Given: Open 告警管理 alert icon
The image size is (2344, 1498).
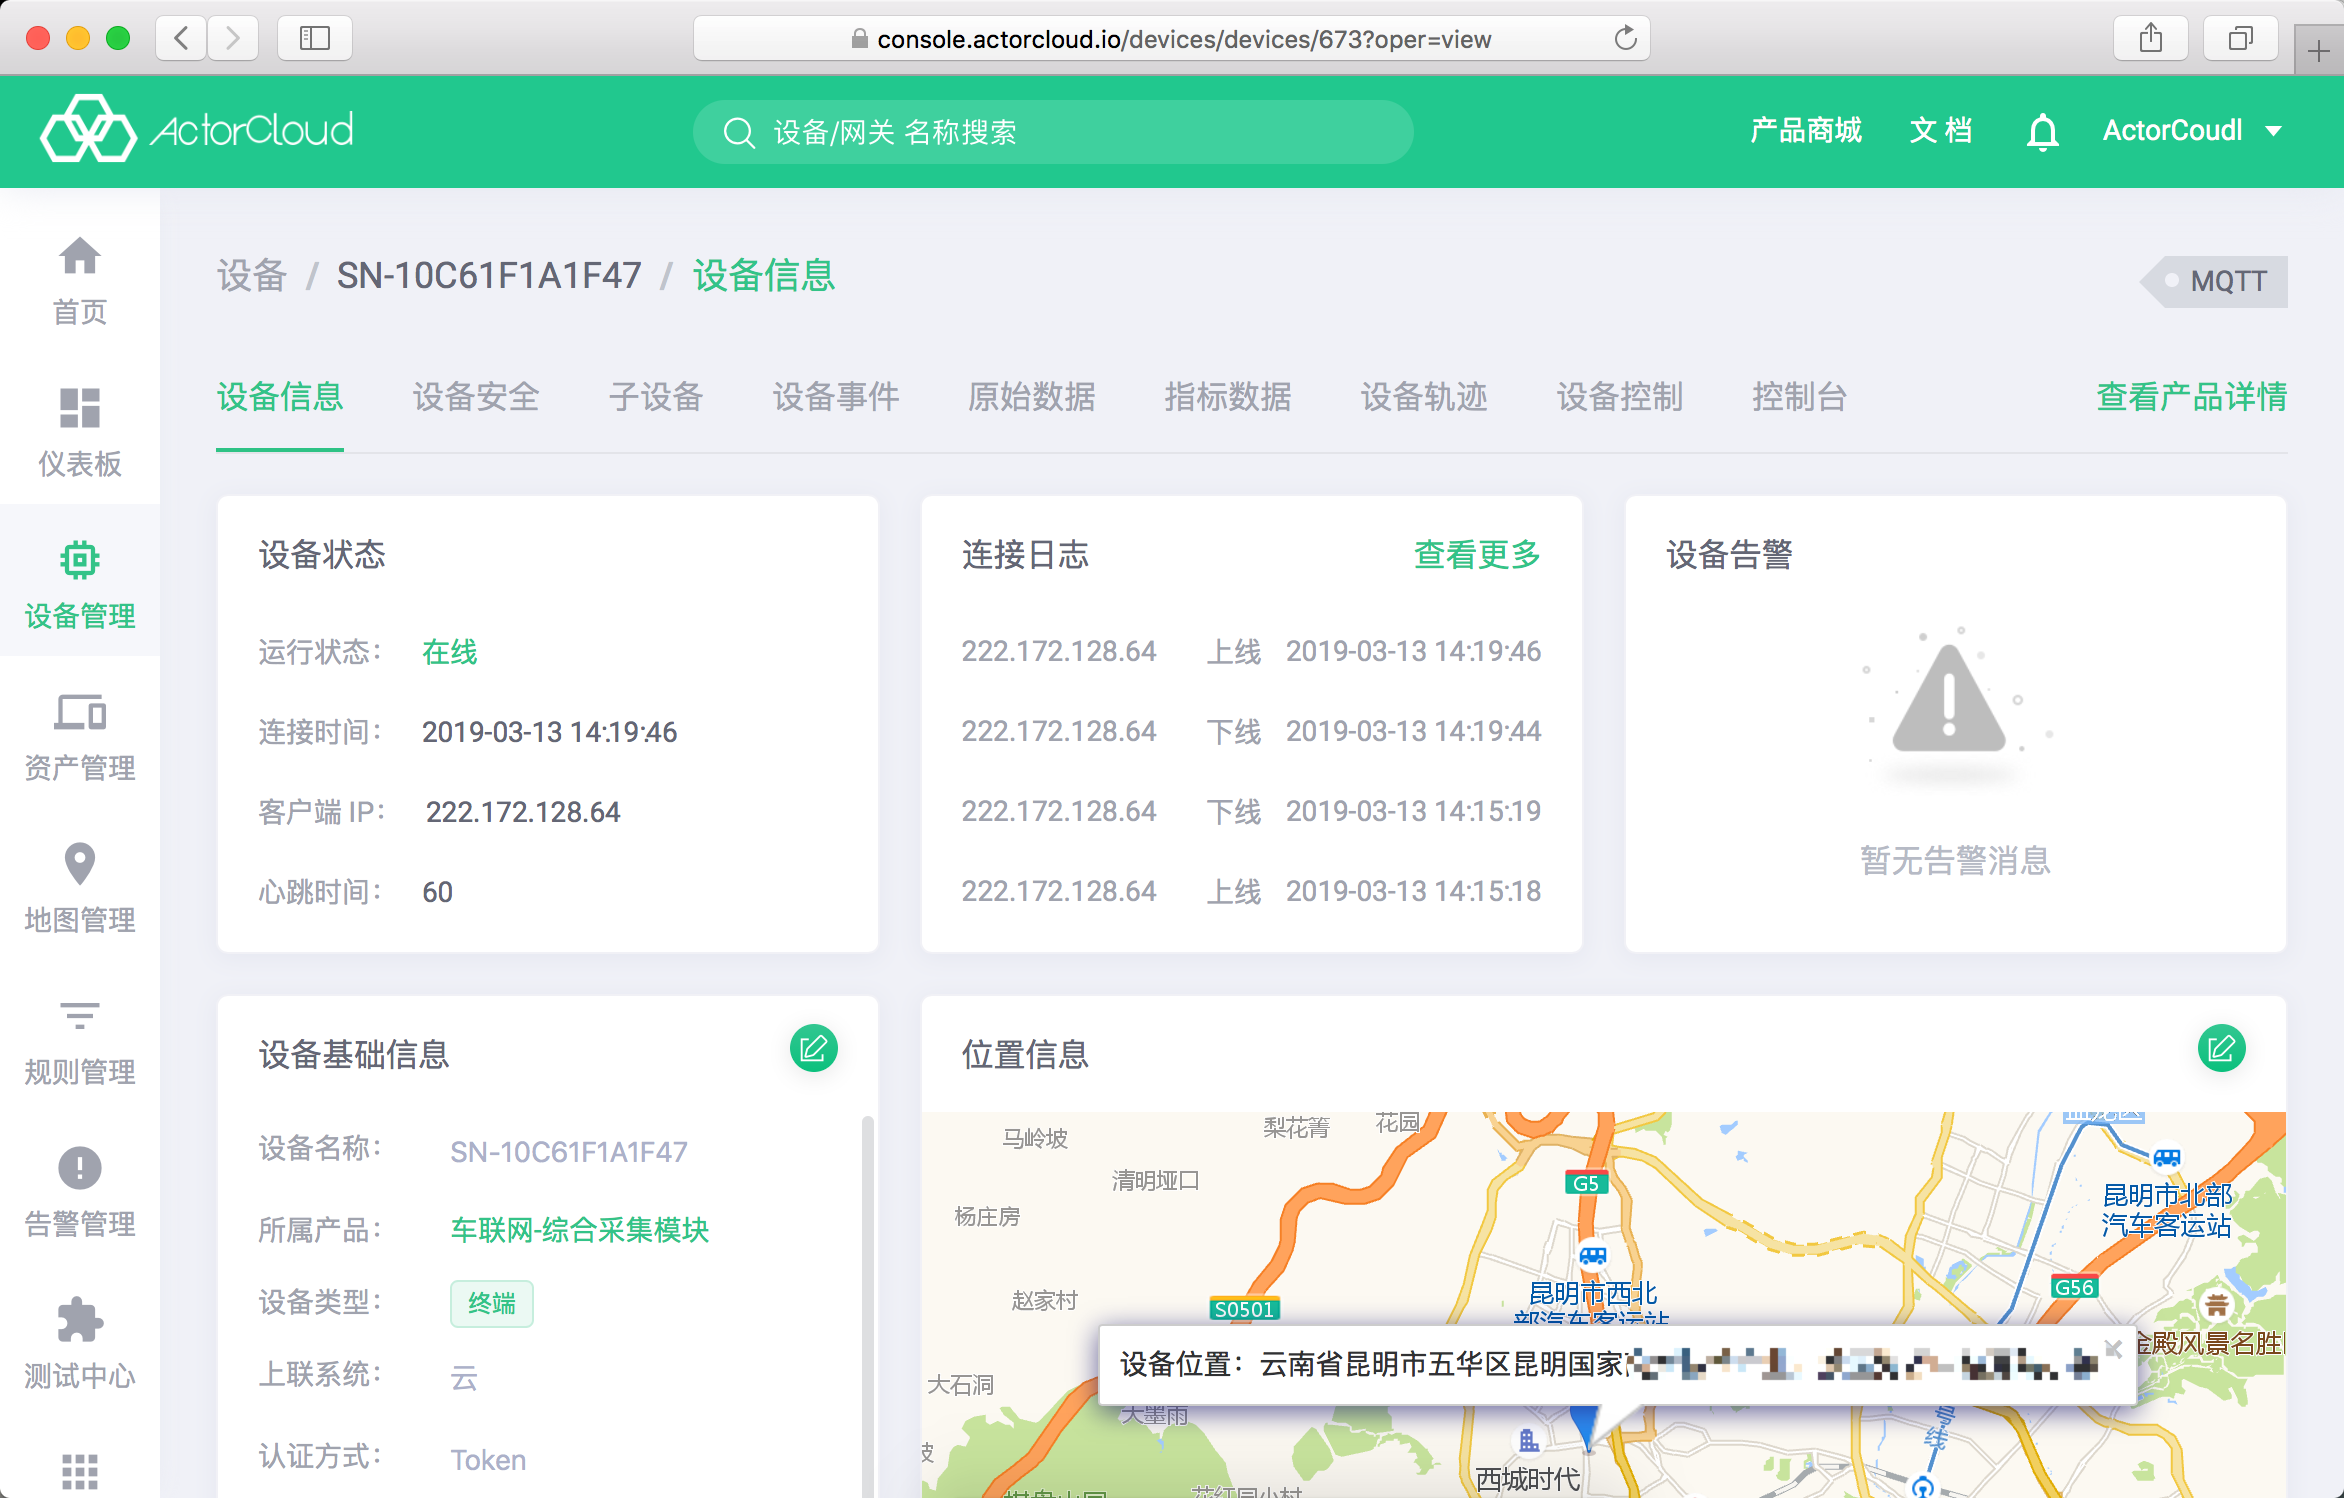Looking at the screenshot, I should coord(79,1168).
